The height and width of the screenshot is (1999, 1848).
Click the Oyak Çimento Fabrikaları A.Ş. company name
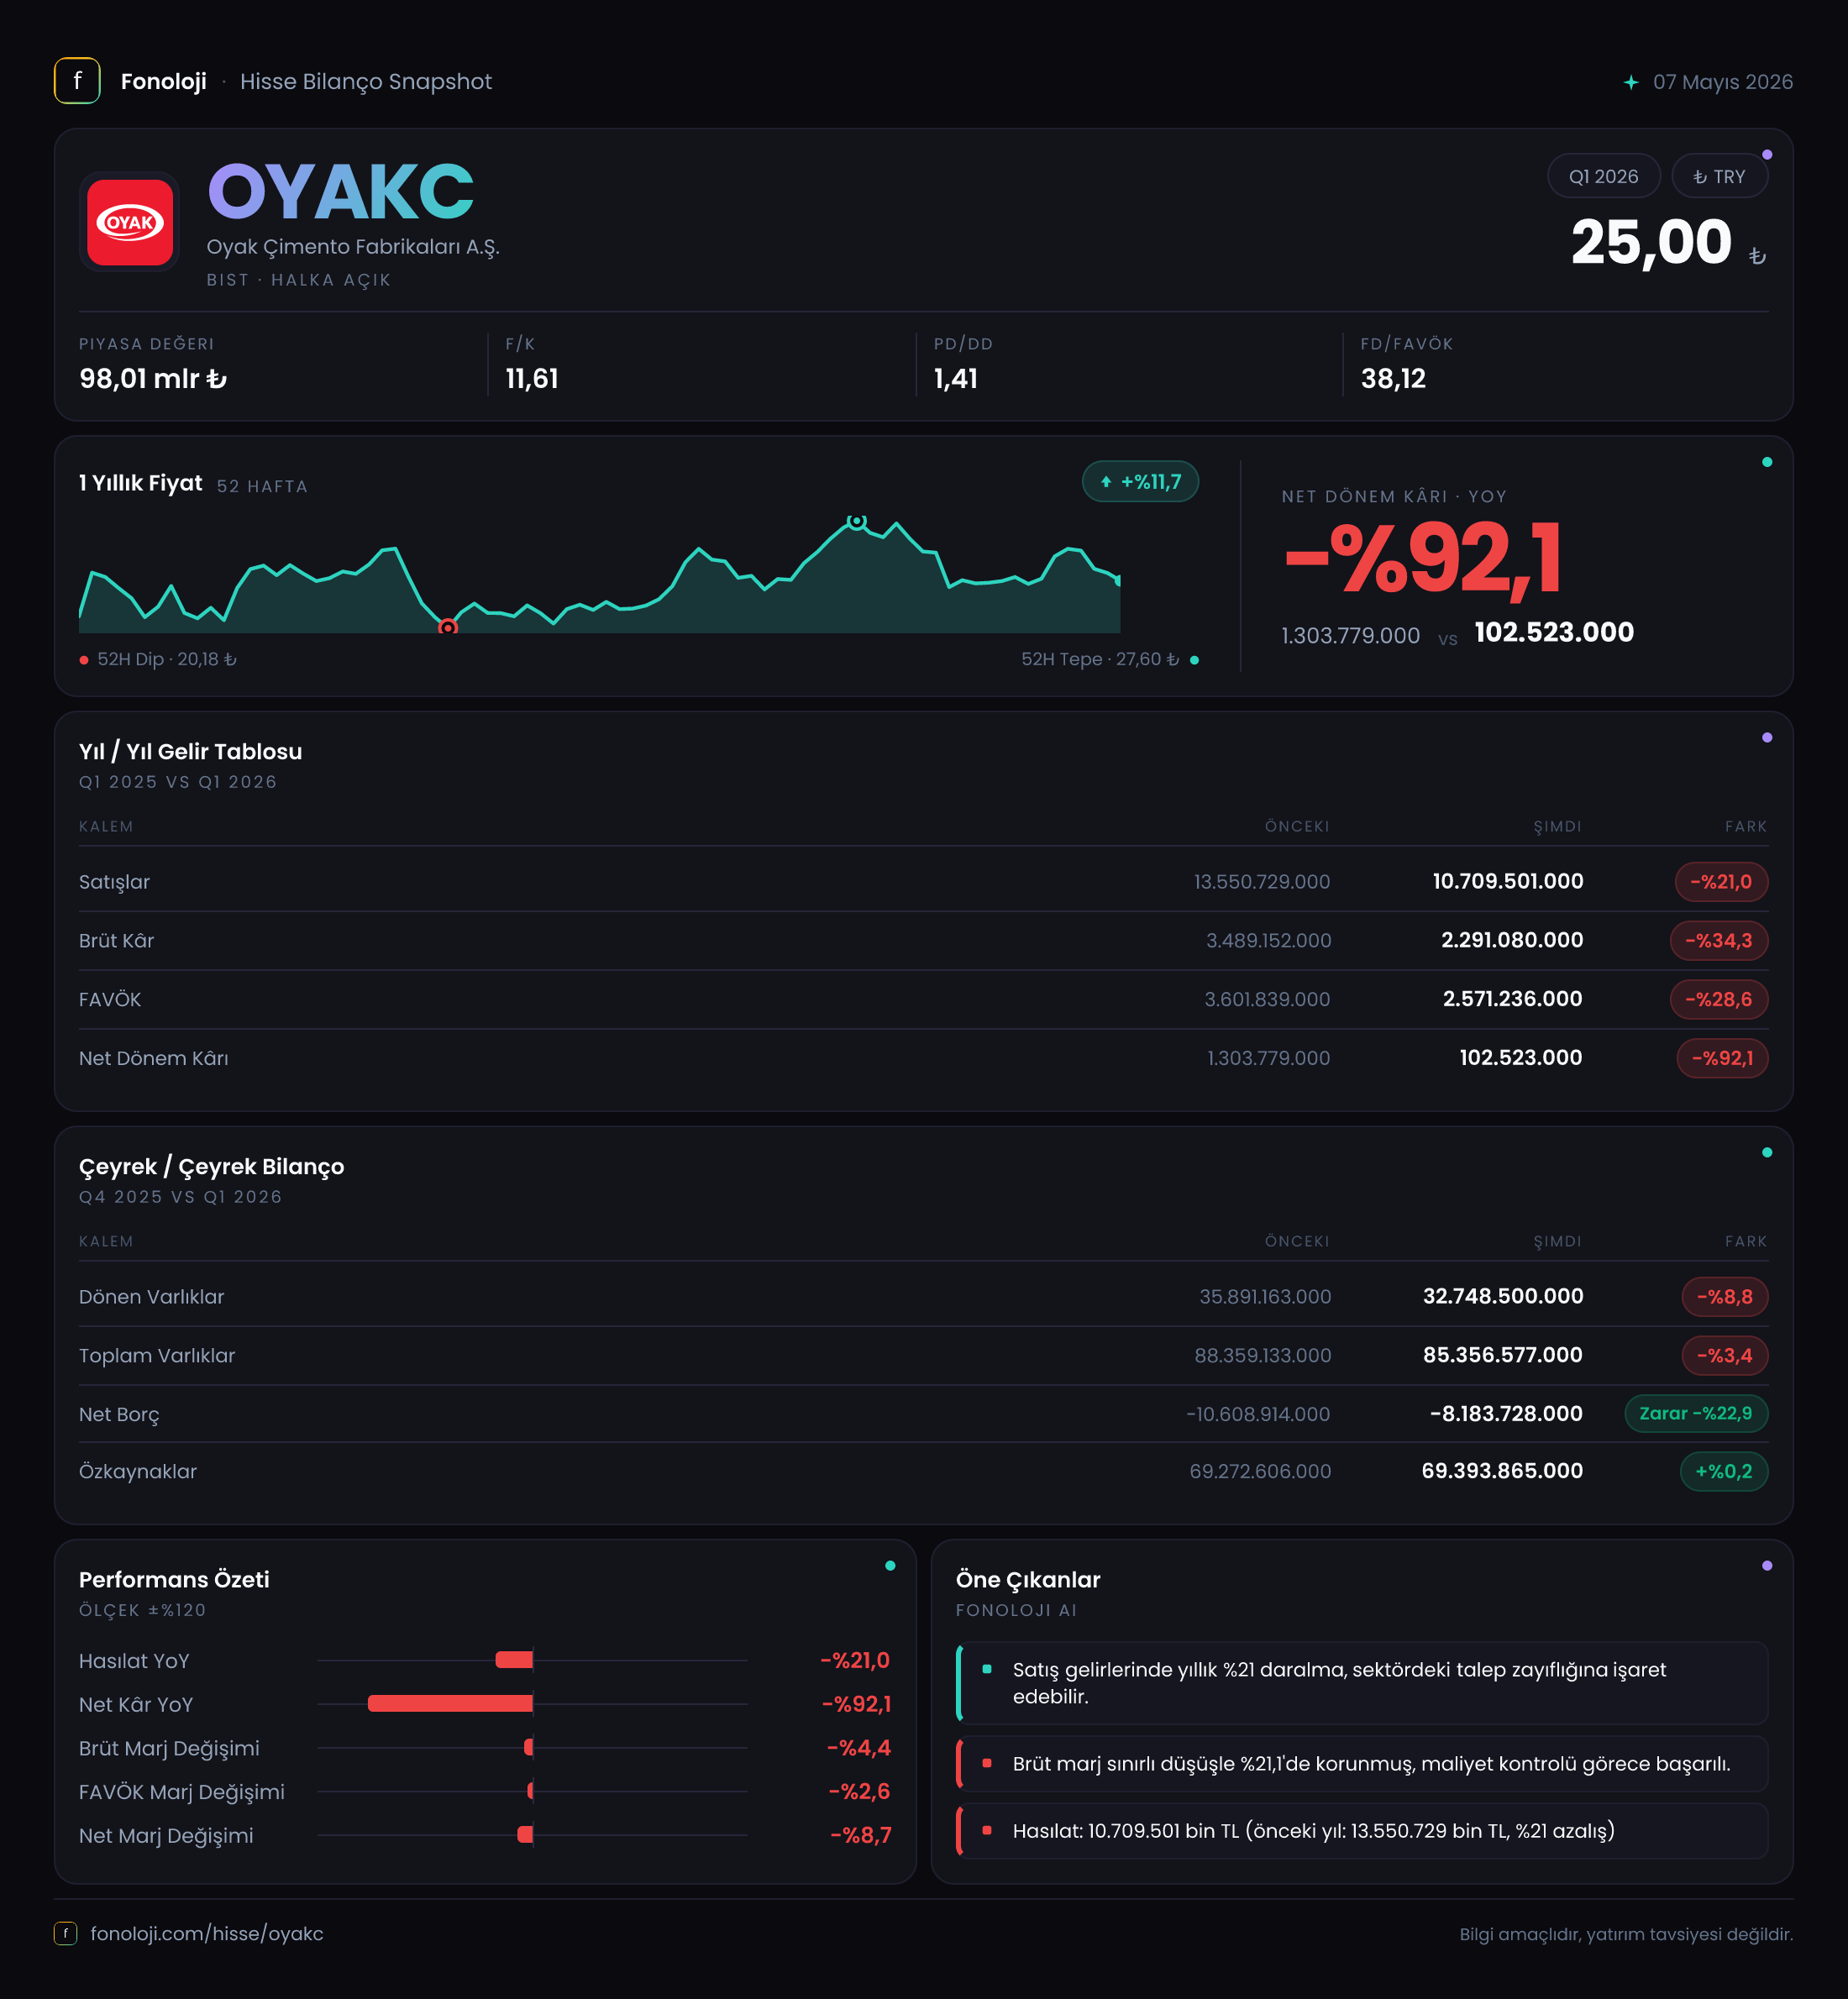[353, 247]
